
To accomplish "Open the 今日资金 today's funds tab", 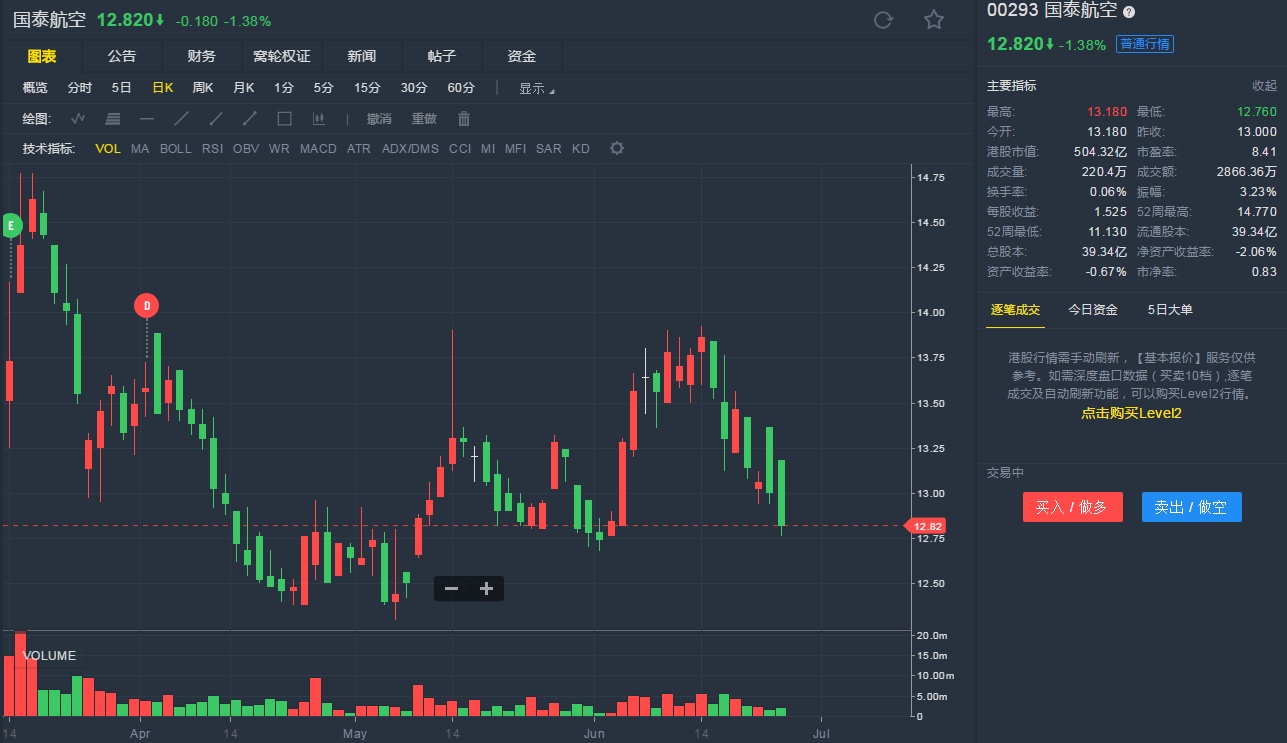I will pyautogui.click(x=1093, y=310).
